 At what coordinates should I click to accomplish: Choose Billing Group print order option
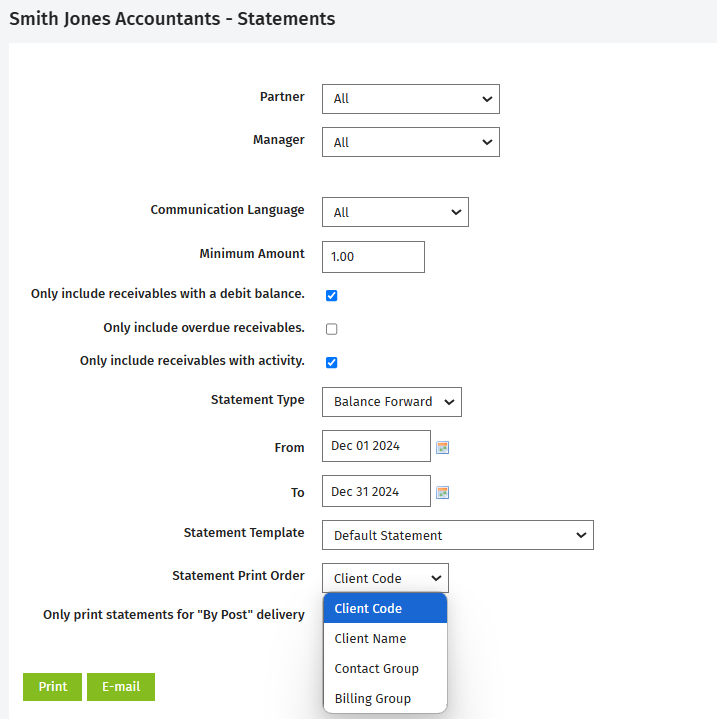click(385, 698)
